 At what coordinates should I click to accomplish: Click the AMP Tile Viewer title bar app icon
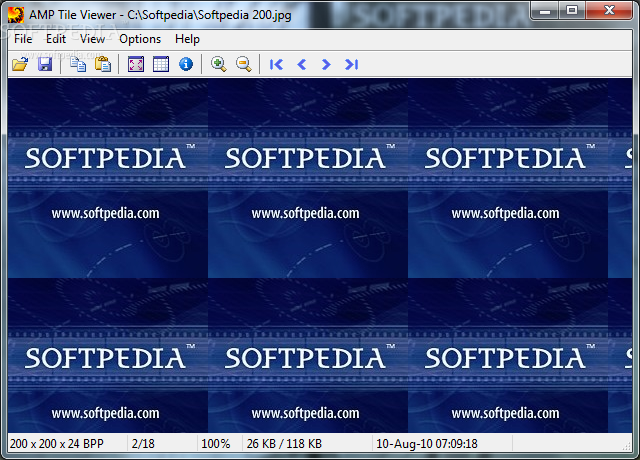pyautogui.click(x=16, y=15)
